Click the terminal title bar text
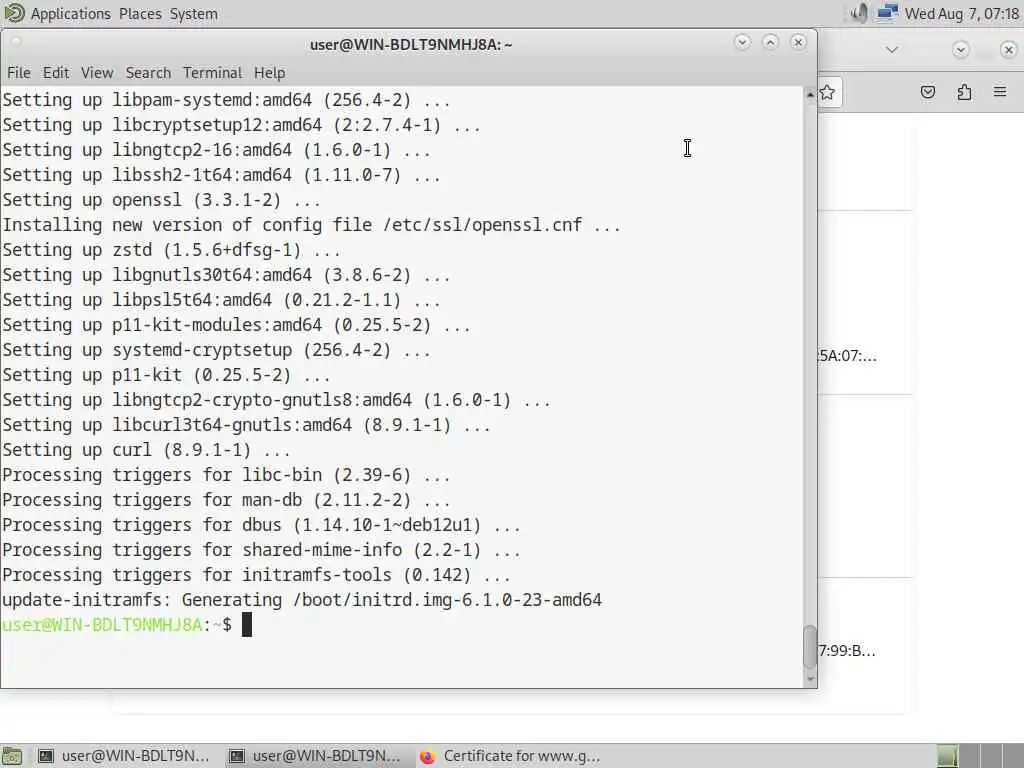 [x=411, y=44]
